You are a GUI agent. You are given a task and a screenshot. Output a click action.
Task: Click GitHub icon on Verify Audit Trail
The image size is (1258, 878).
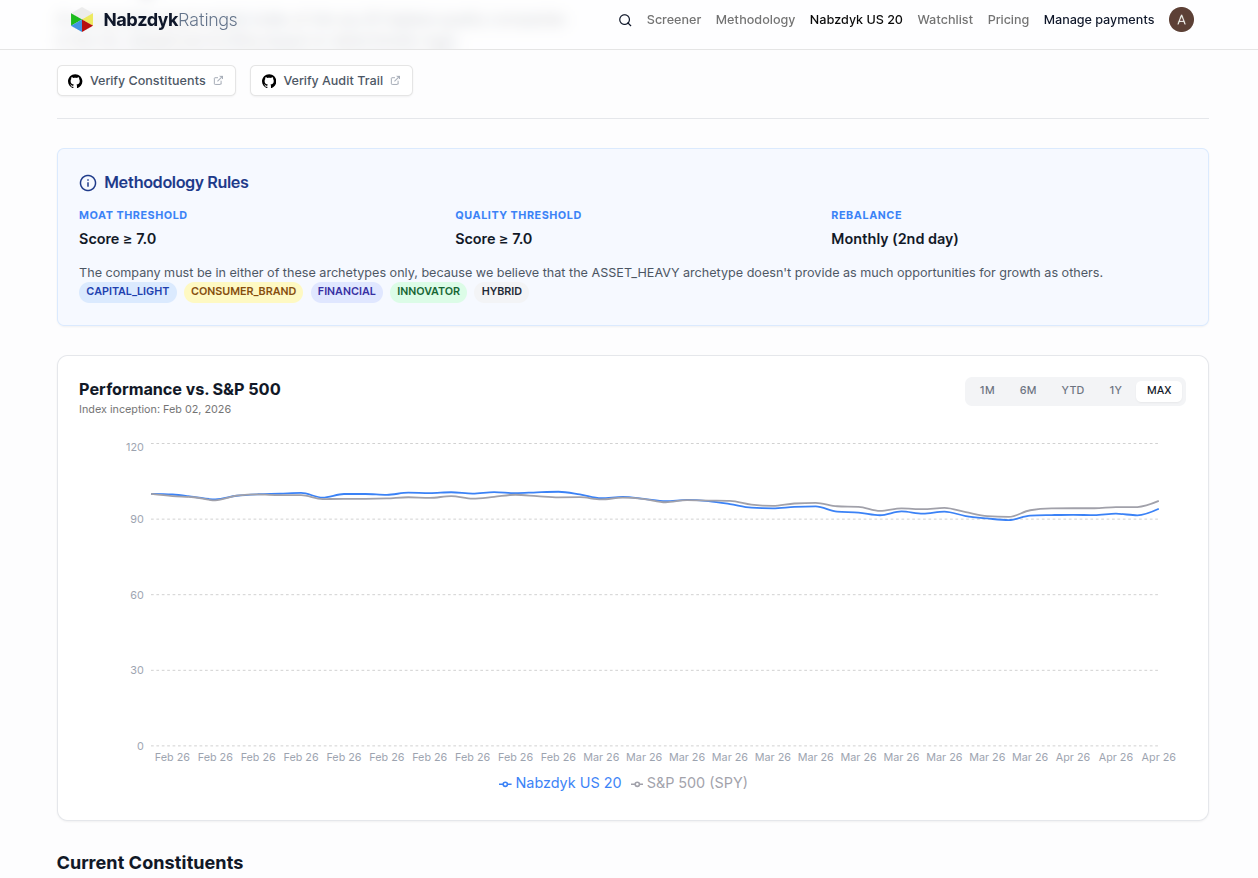(269, 81)
